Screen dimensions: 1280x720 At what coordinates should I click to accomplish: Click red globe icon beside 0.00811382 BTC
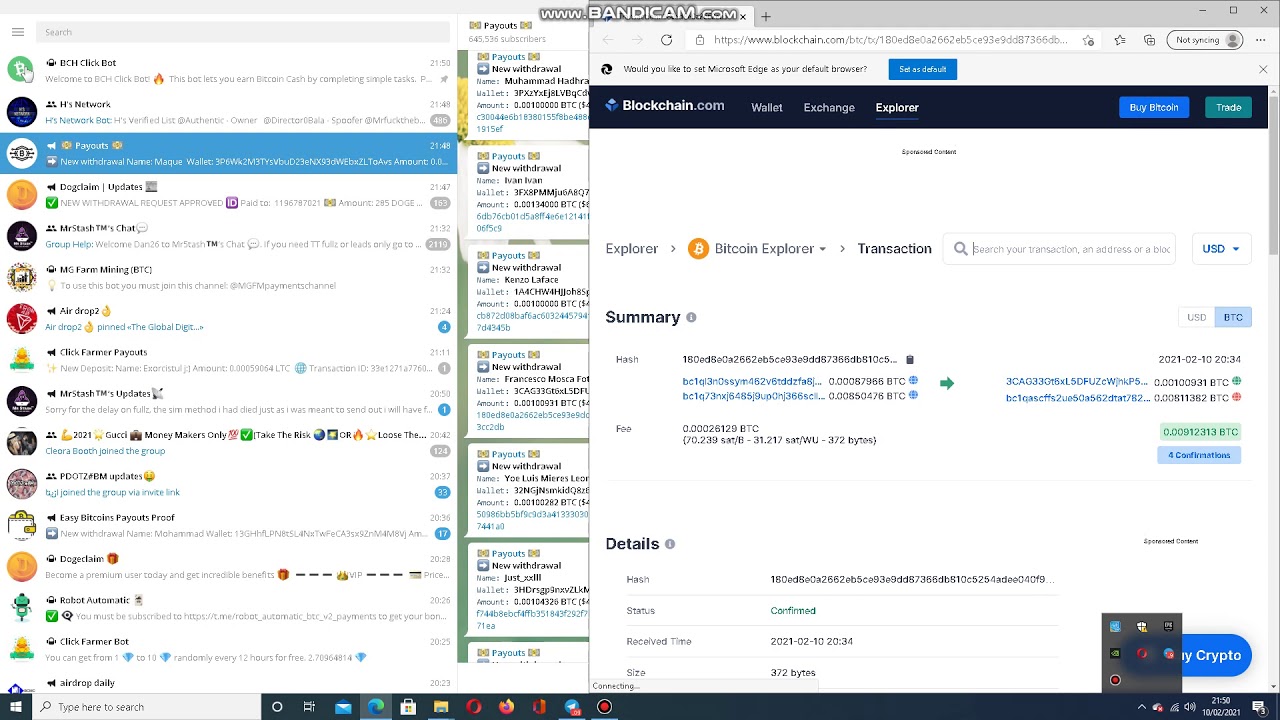[x=1237, y=397]
